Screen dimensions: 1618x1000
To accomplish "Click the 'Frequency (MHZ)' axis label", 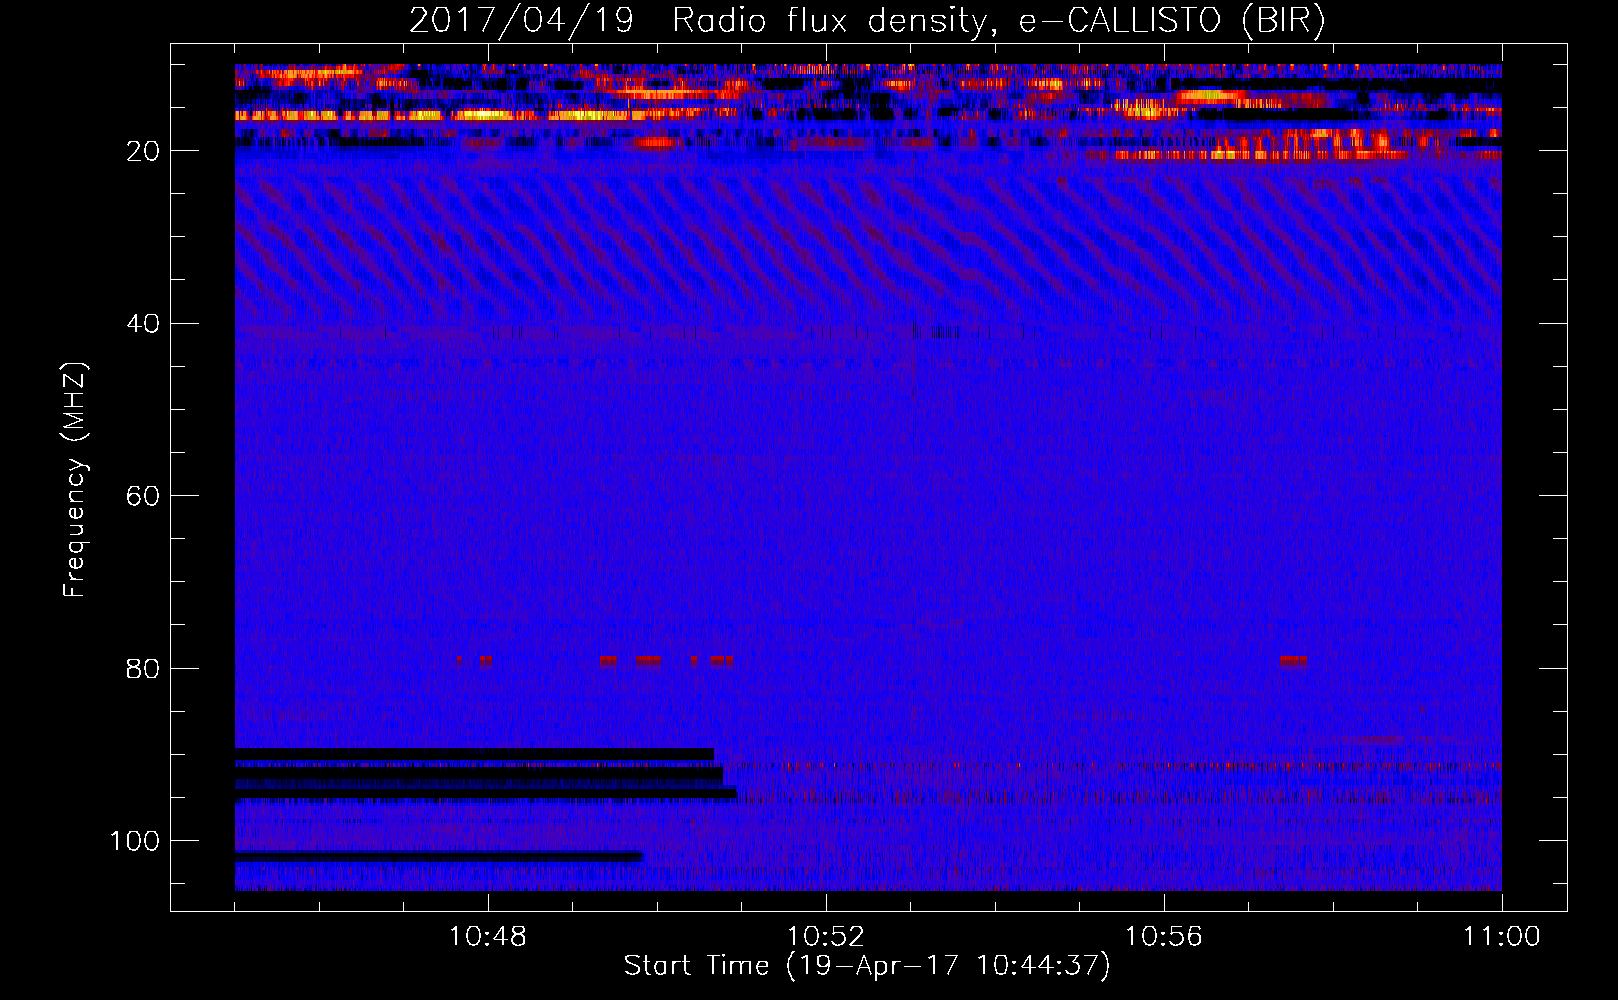I will pyautogui.click(x=75, y=479).
